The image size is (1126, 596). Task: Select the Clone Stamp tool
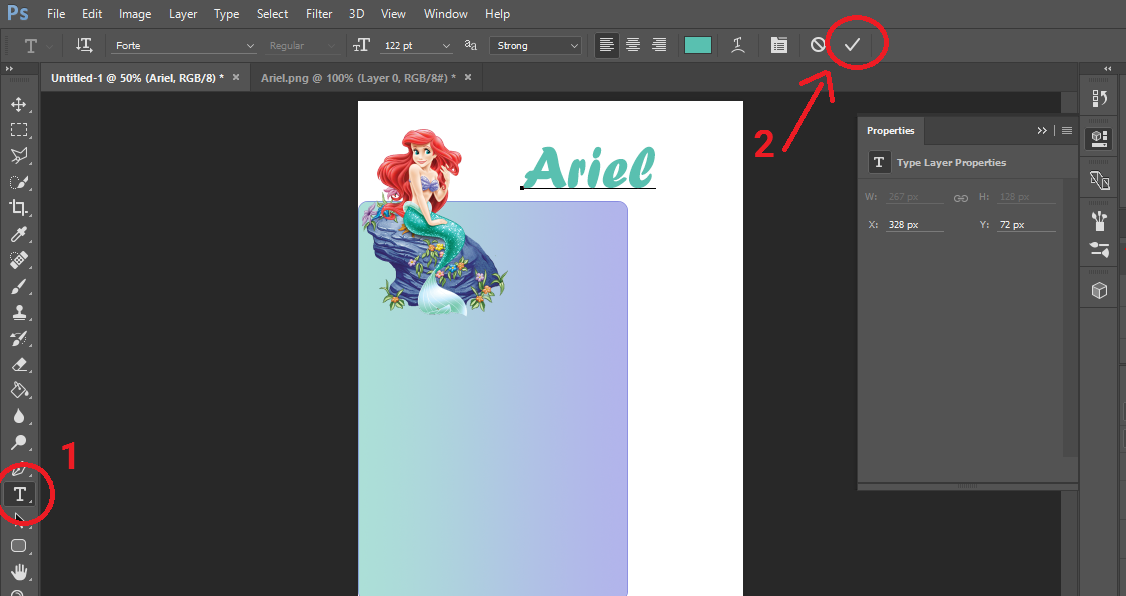point(19,312)
